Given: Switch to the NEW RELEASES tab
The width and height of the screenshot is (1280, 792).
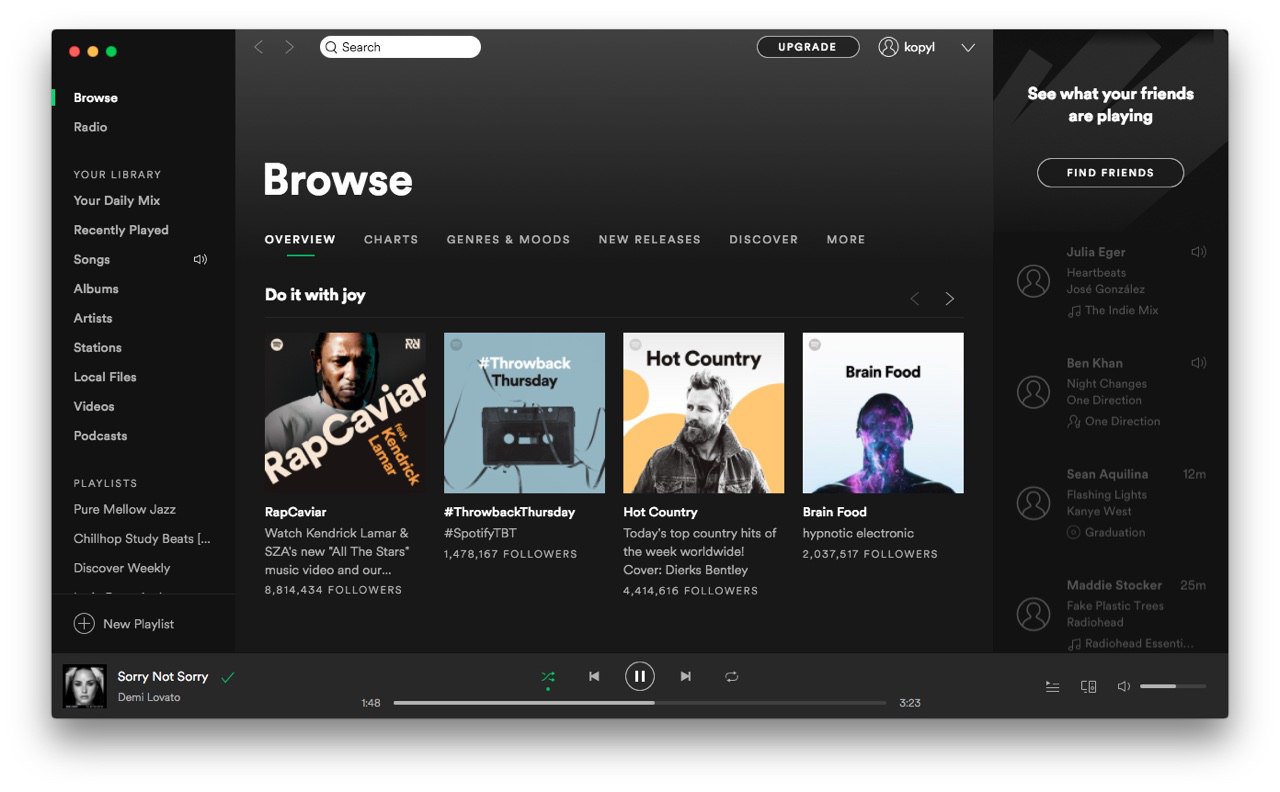Looking at the screenshot, I should pos(650,240).
